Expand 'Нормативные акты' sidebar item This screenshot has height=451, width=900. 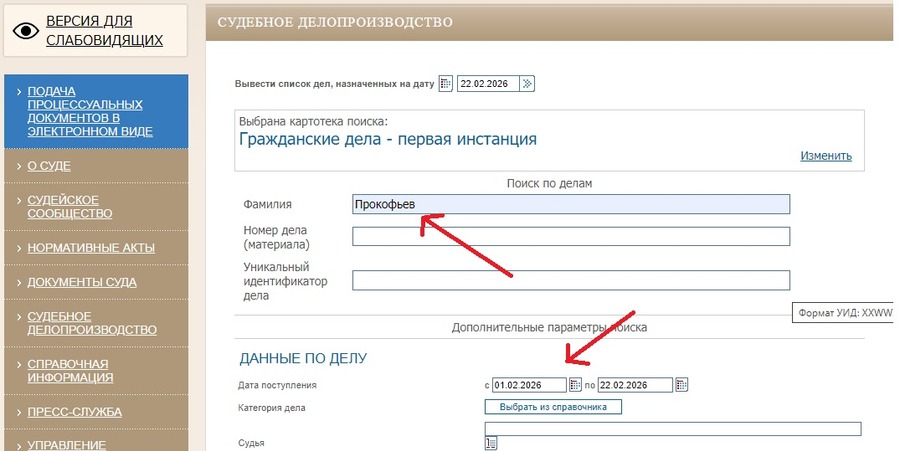click(x=90, y=248)
